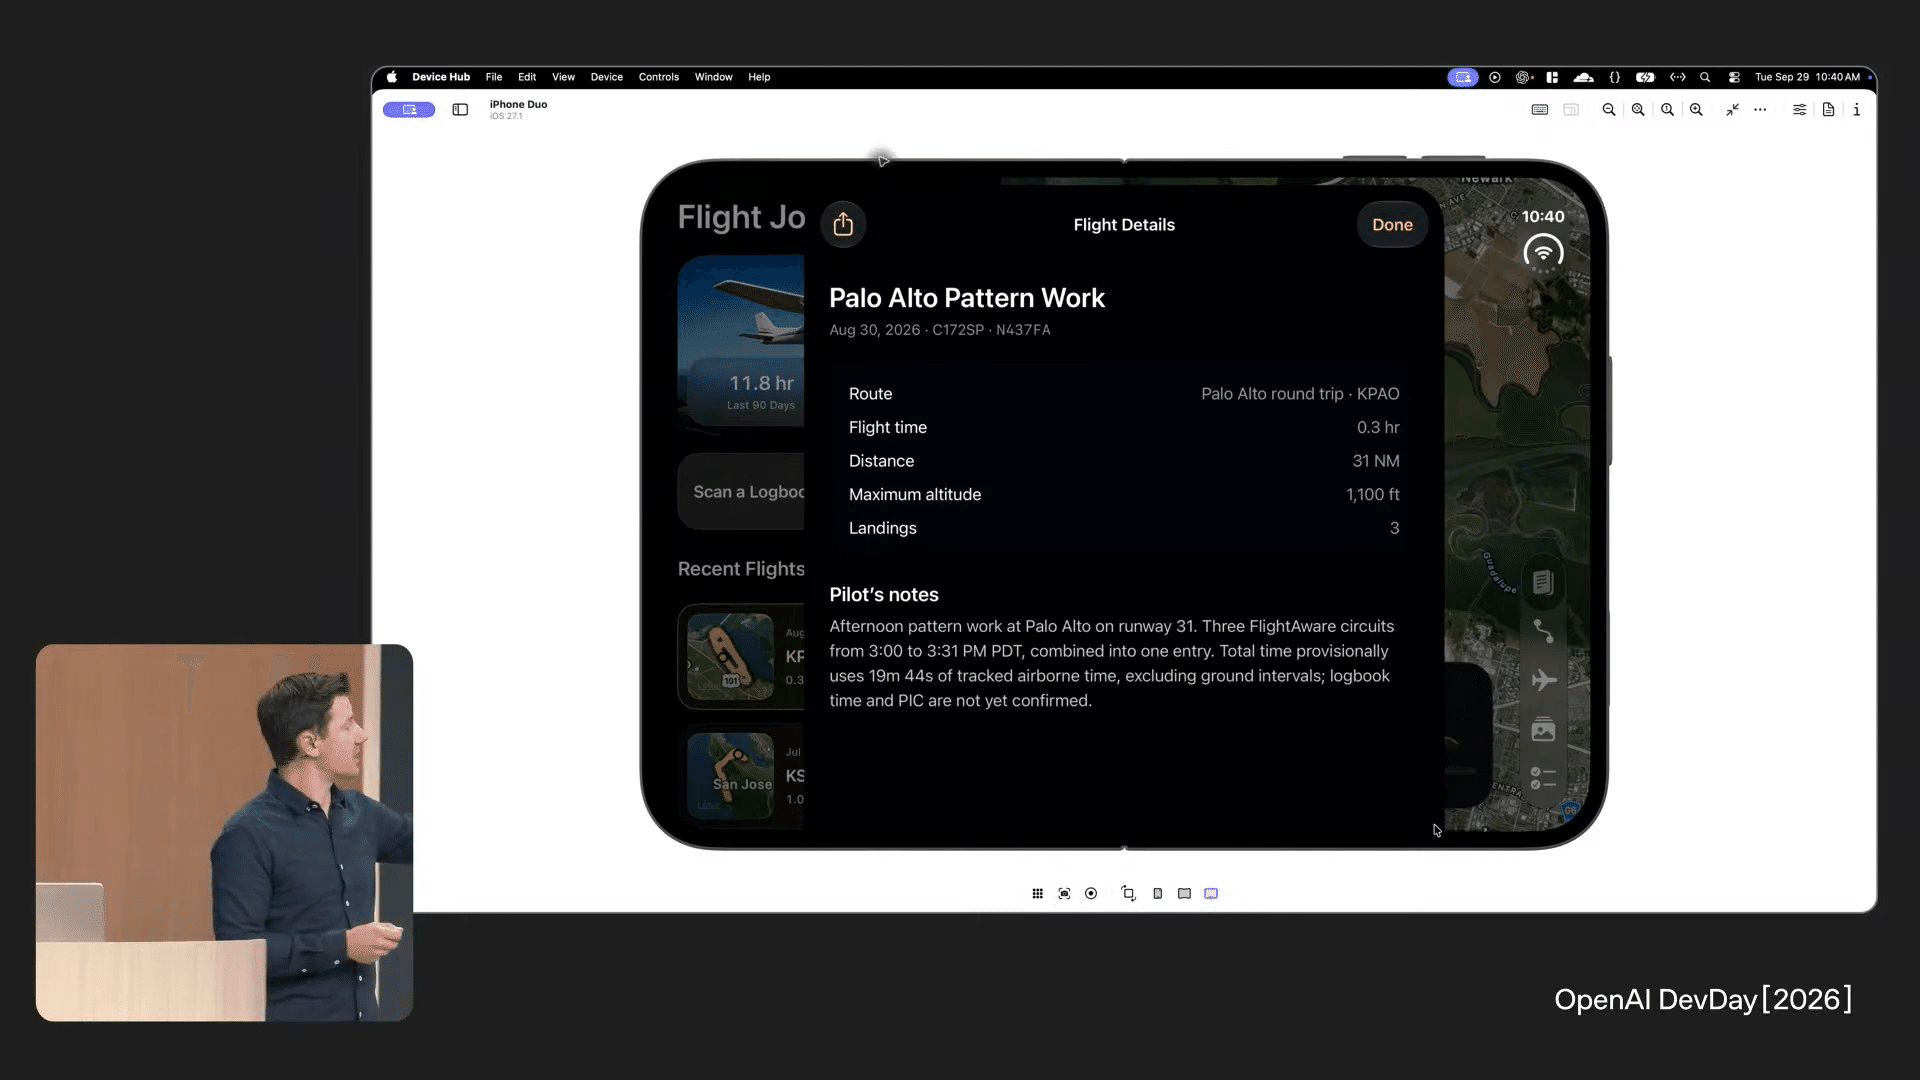Open Control Center in the menu bar
This screenshot has width=1920, height=1080.
tap(1734, 77)
